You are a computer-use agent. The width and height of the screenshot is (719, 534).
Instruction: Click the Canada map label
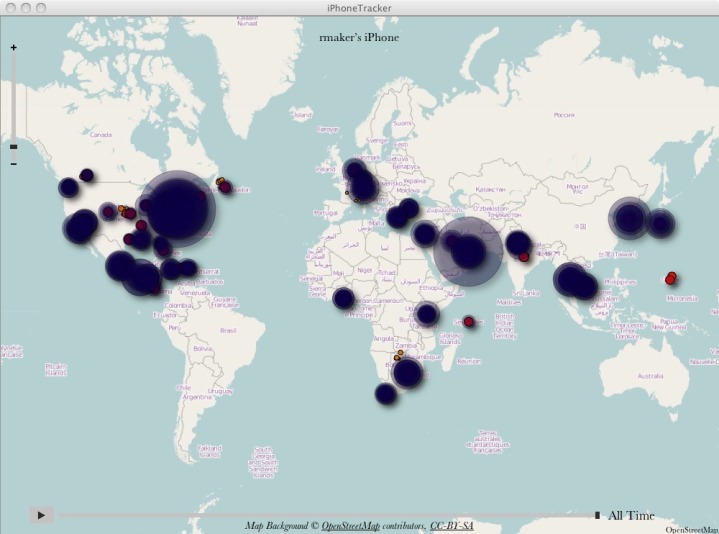tap(101, 135)
